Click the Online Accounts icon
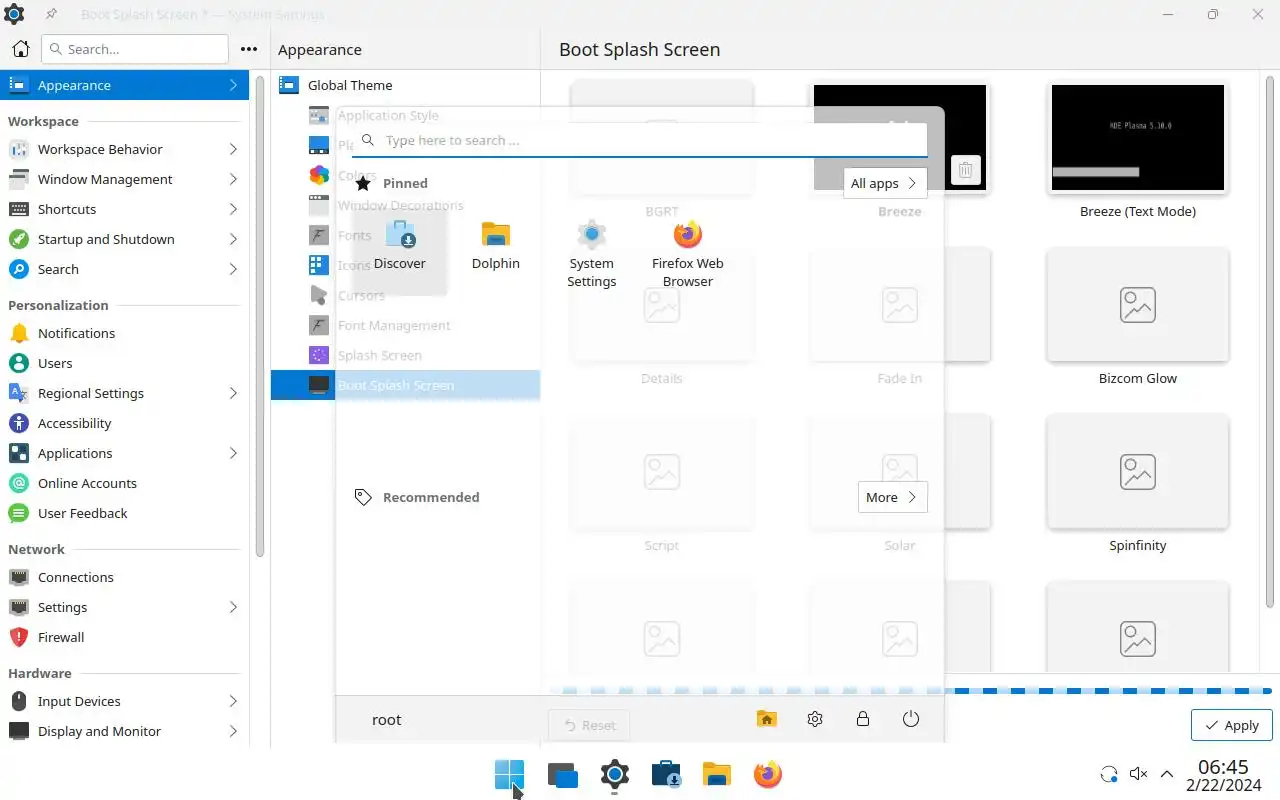 (19, 483)
